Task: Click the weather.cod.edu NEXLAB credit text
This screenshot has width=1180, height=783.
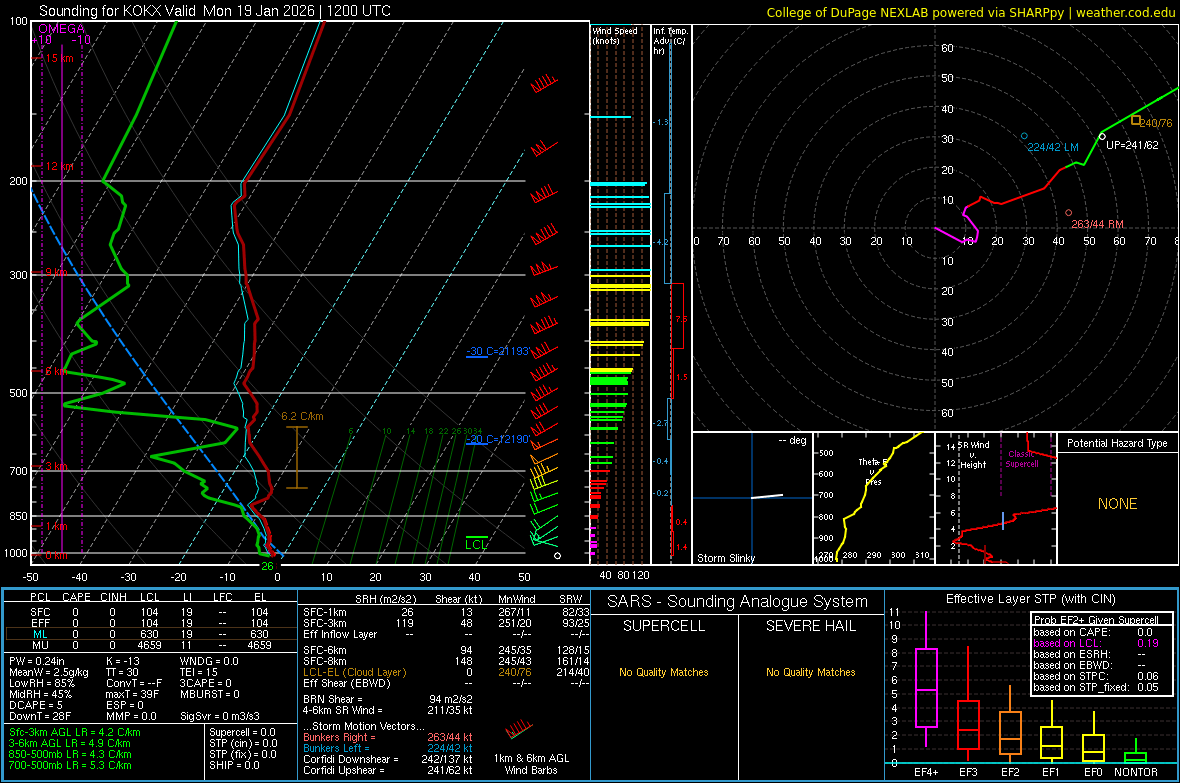Action: pos(970,13)
